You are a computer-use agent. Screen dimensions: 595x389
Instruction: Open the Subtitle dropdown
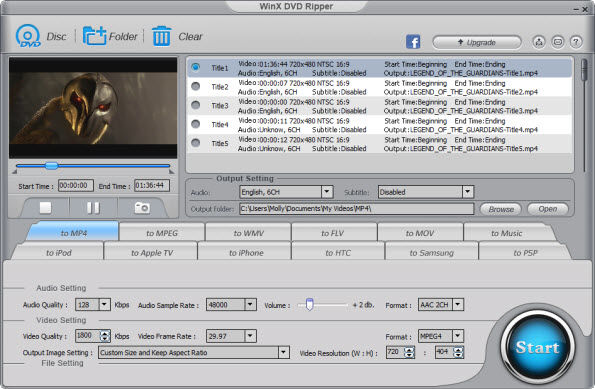pyautogui.click(x=468, y=192)
